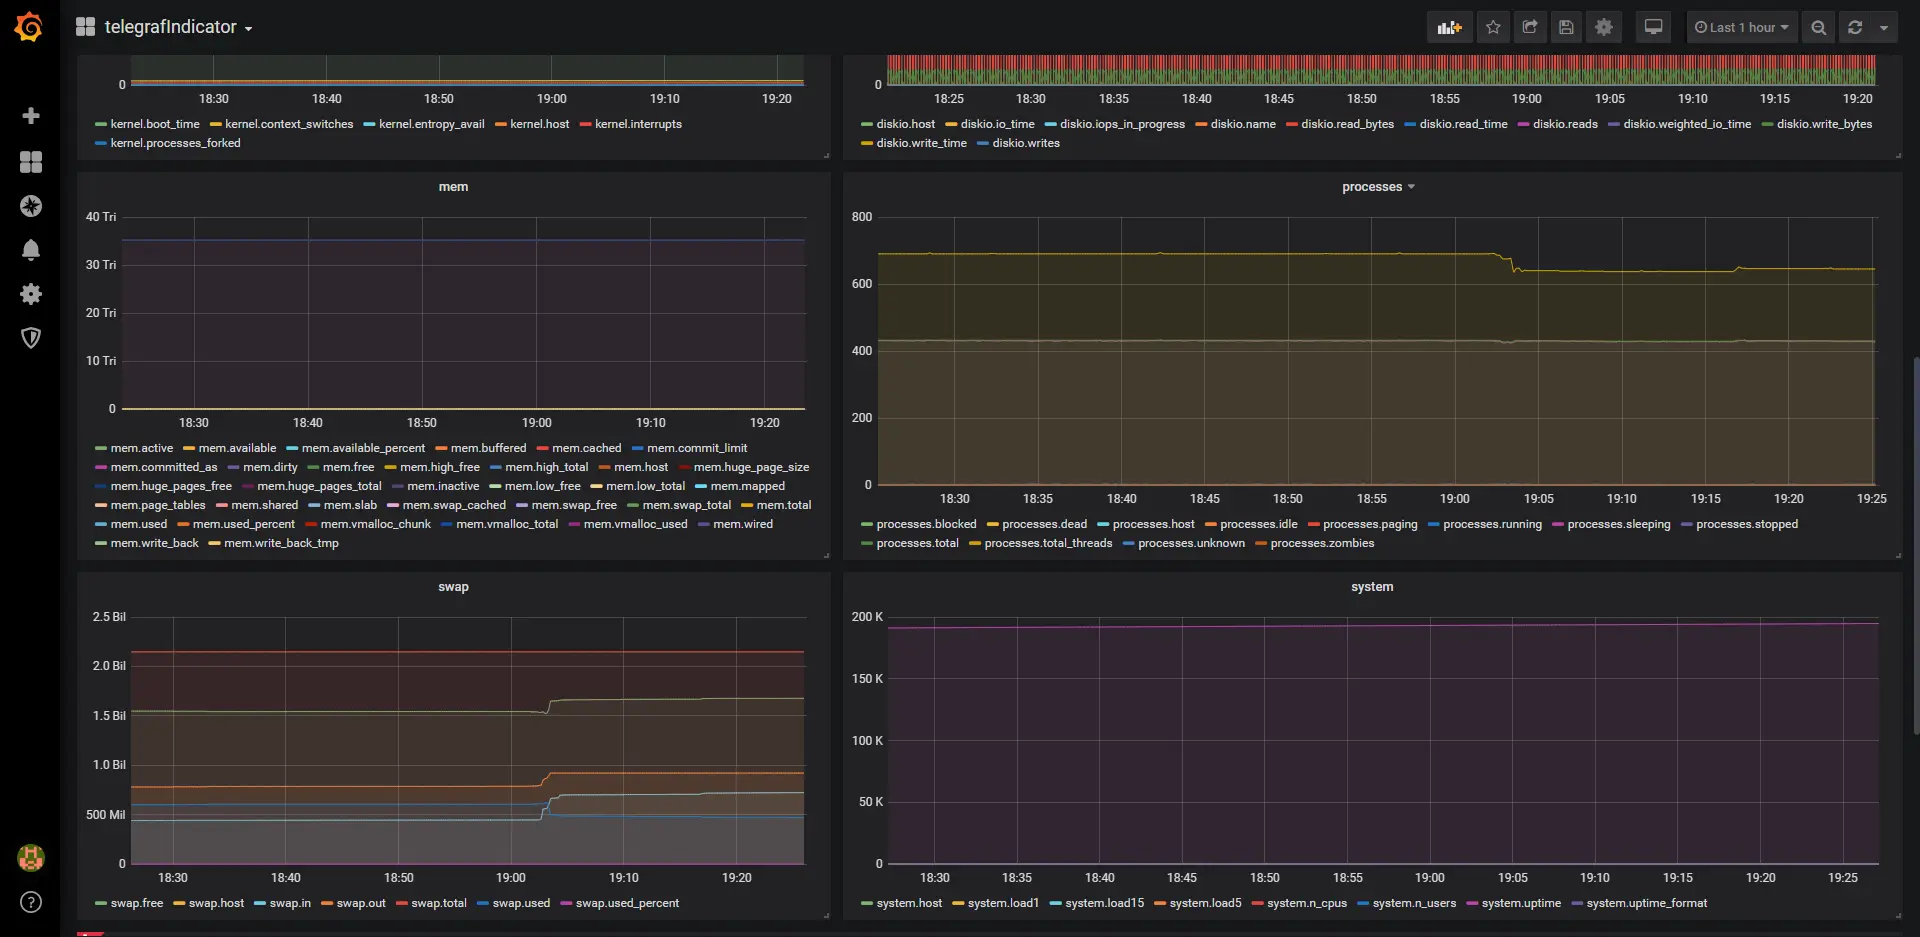The height and width of the screenshot is (937, 1920).
Task: Toggle processes.zombies legend series
Action: pos(1322,543)
